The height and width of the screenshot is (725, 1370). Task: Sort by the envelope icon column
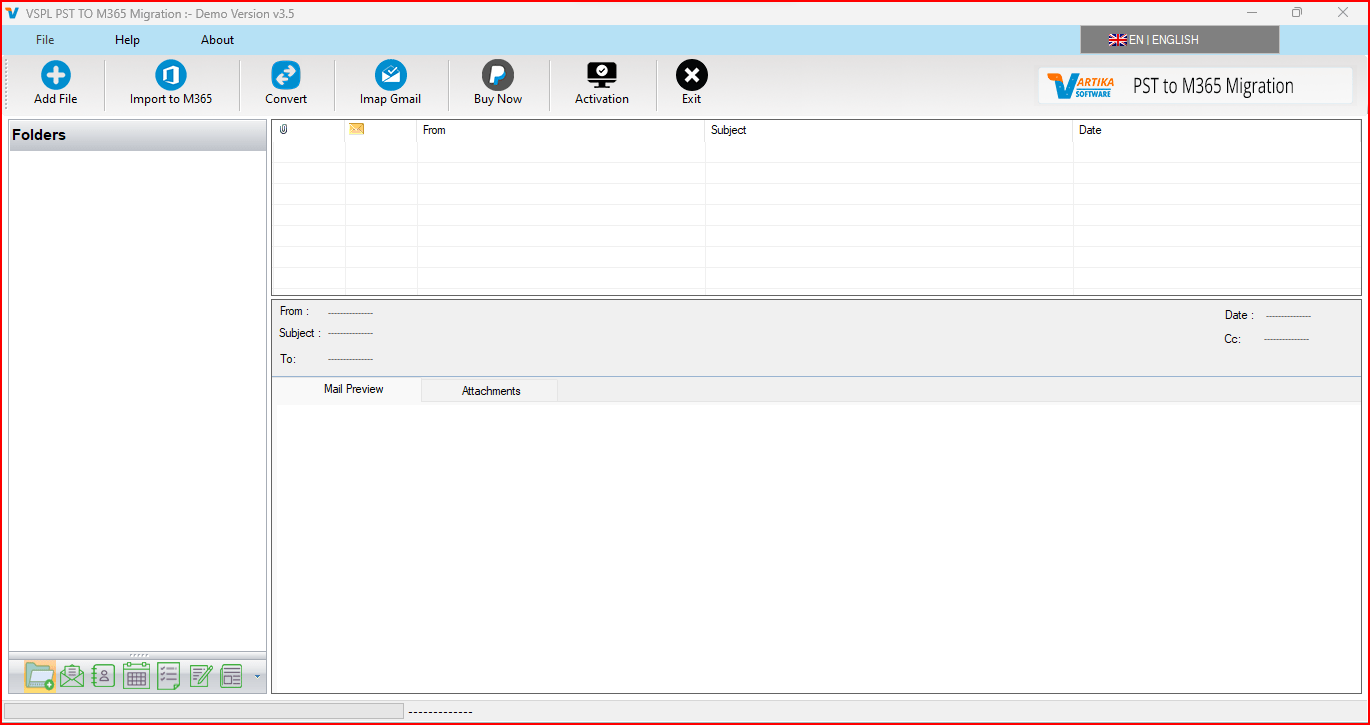(356, 129)
